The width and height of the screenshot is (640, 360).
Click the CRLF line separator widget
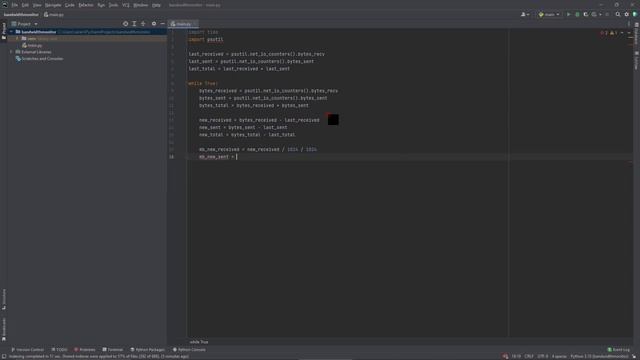click(529, 356)
